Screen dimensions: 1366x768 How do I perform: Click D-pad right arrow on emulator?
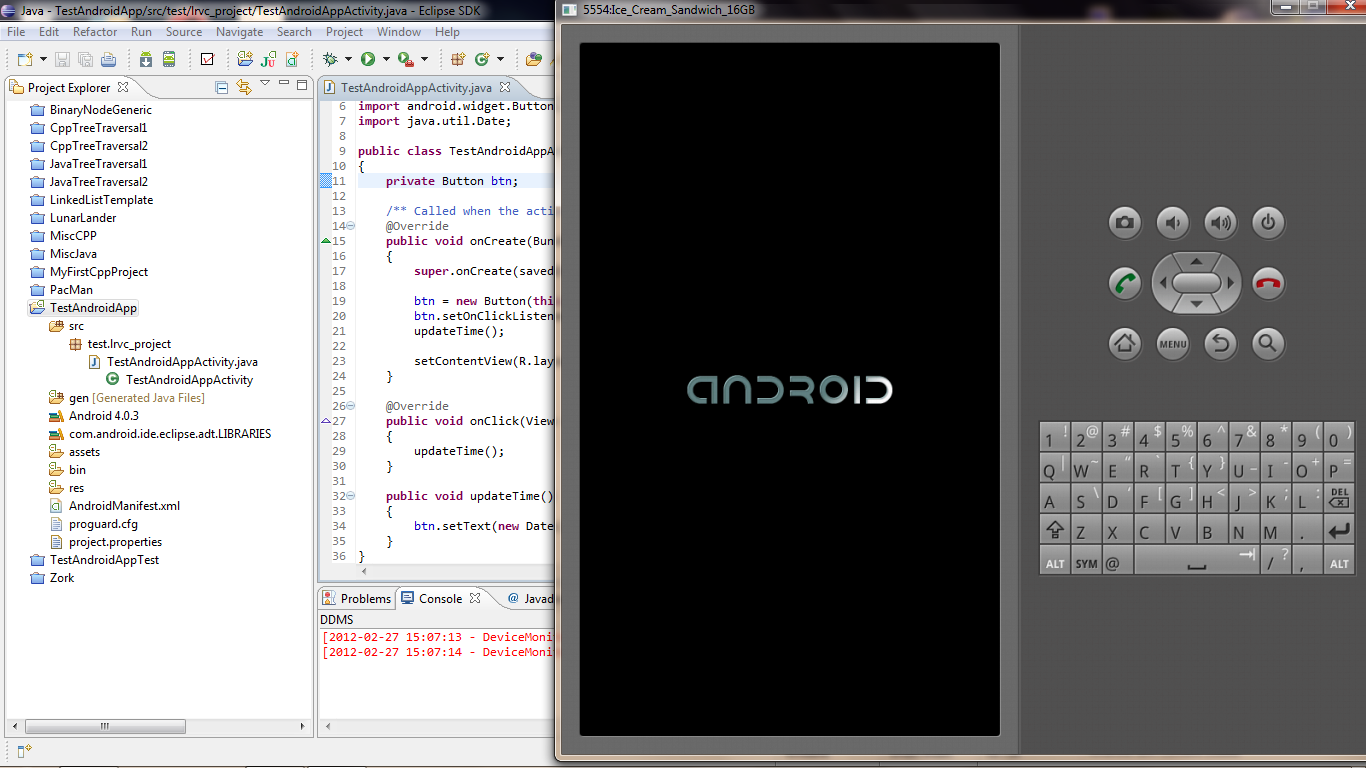(1231, 283)
